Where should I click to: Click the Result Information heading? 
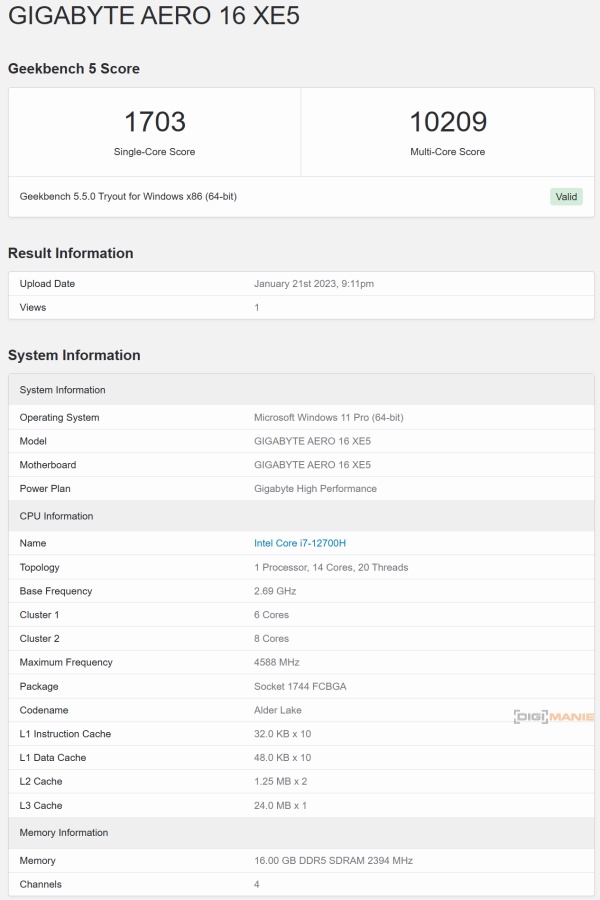[70, 253]
